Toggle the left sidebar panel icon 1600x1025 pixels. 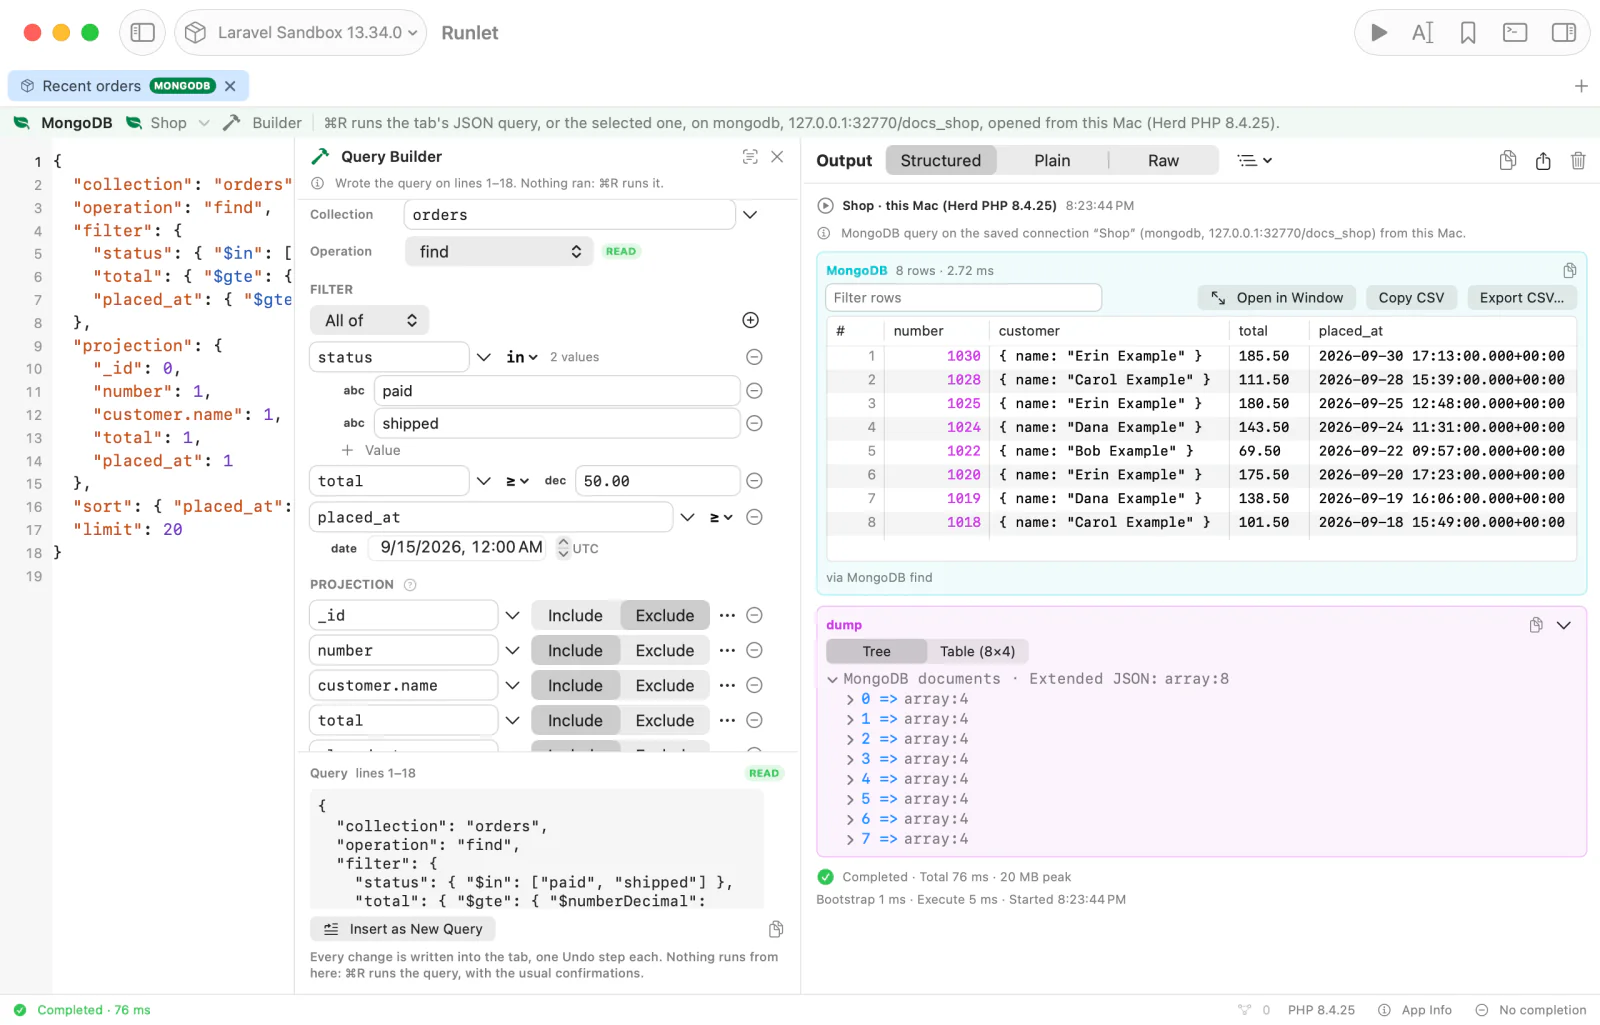click(x=142, y=33)
